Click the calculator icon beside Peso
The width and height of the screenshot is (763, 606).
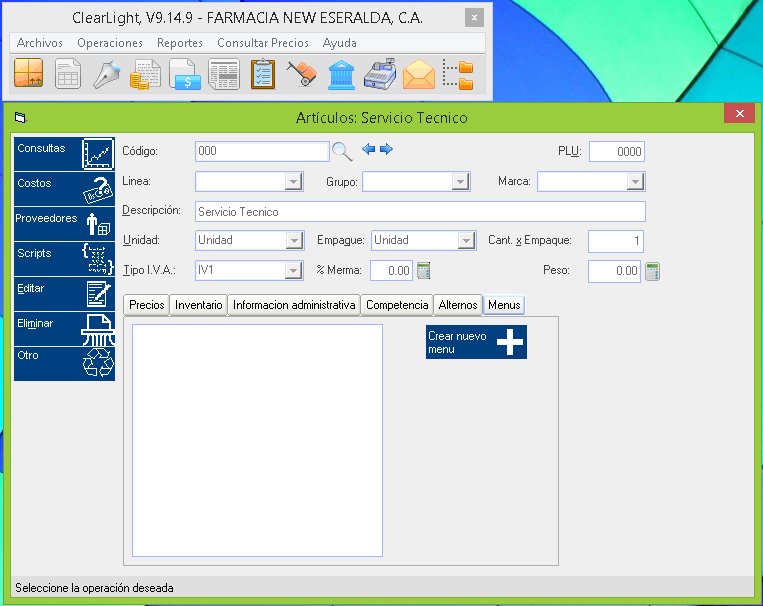653,271
